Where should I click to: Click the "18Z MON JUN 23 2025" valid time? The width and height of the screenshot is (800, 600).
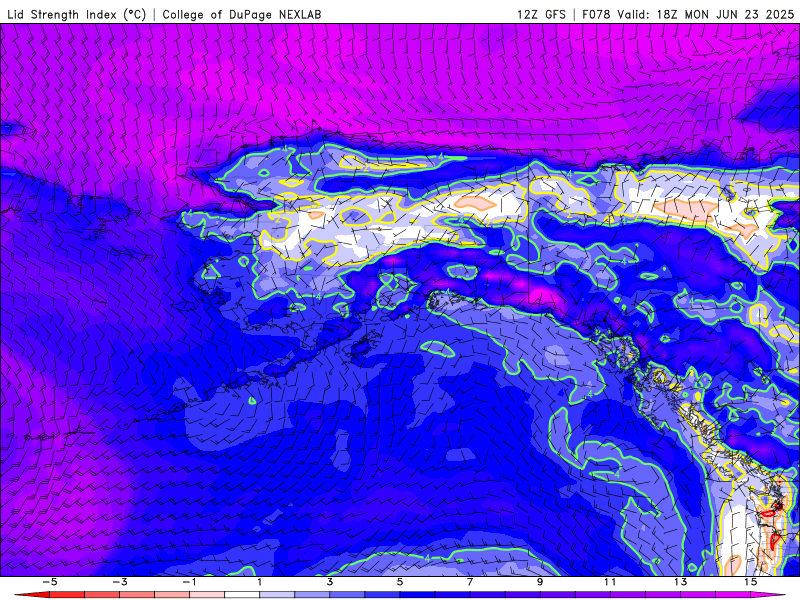pos(726,14)
